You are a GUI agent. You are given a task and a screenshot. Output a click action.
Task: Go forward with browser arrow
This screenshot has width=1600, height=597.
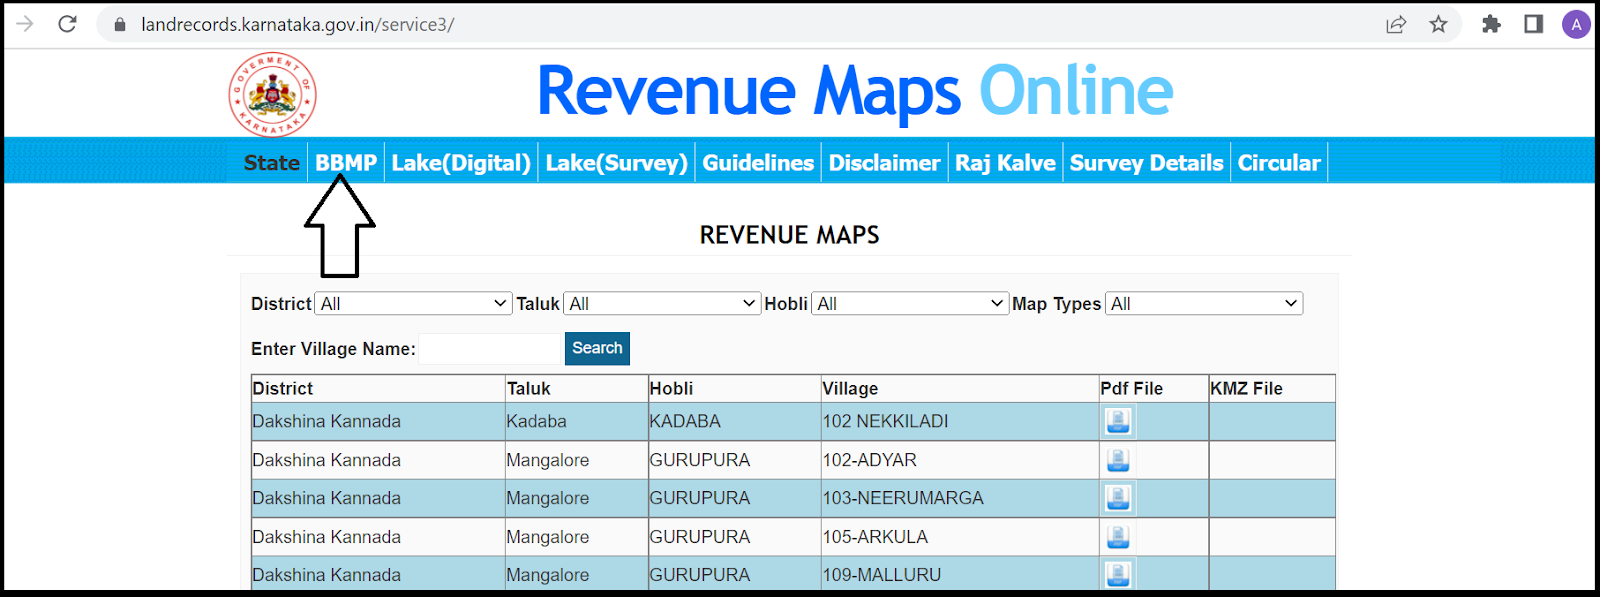[x=25, y=24]
